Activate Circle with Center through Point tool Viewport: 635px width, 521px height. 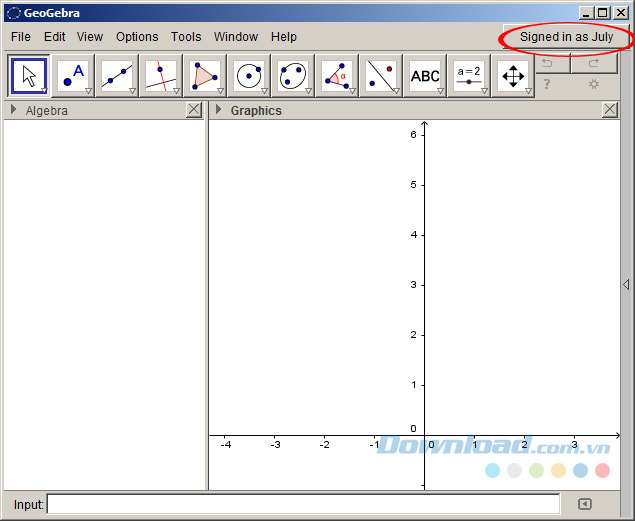pyautogui.click(x=249, y=76)
